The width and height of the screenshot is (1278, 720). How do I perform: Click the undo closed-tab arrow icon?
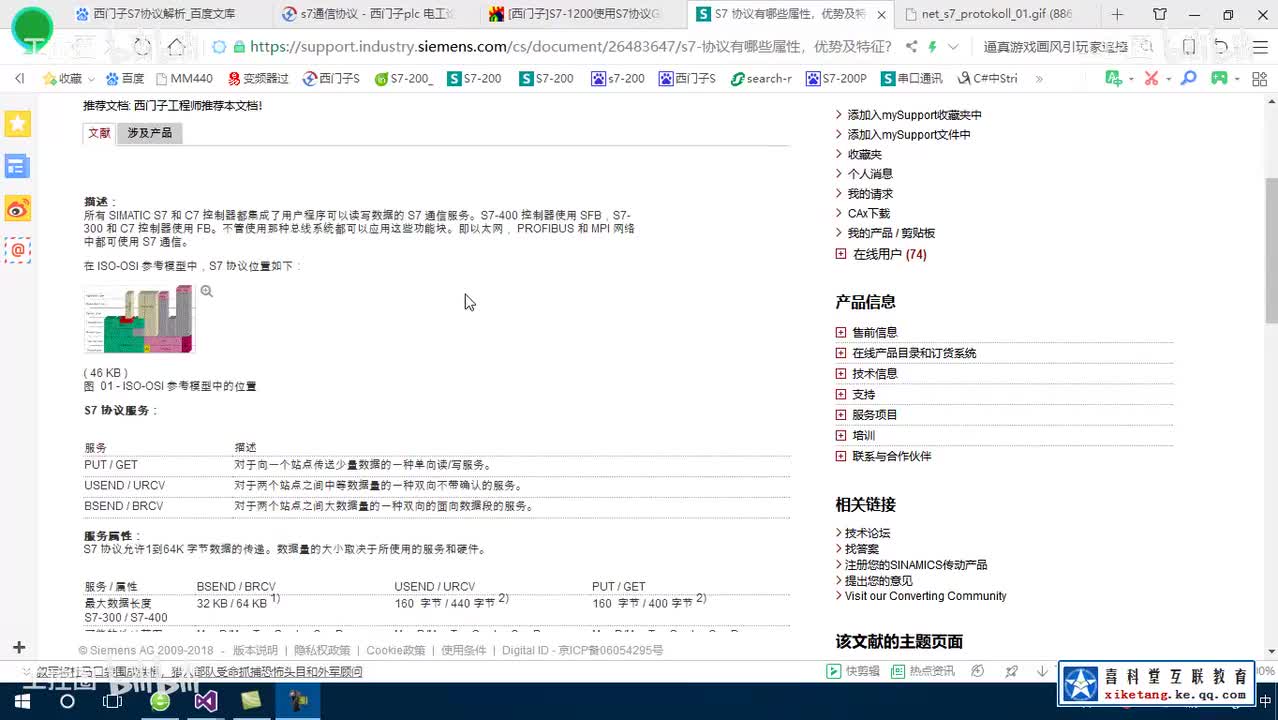click(x=1221, y=47)
